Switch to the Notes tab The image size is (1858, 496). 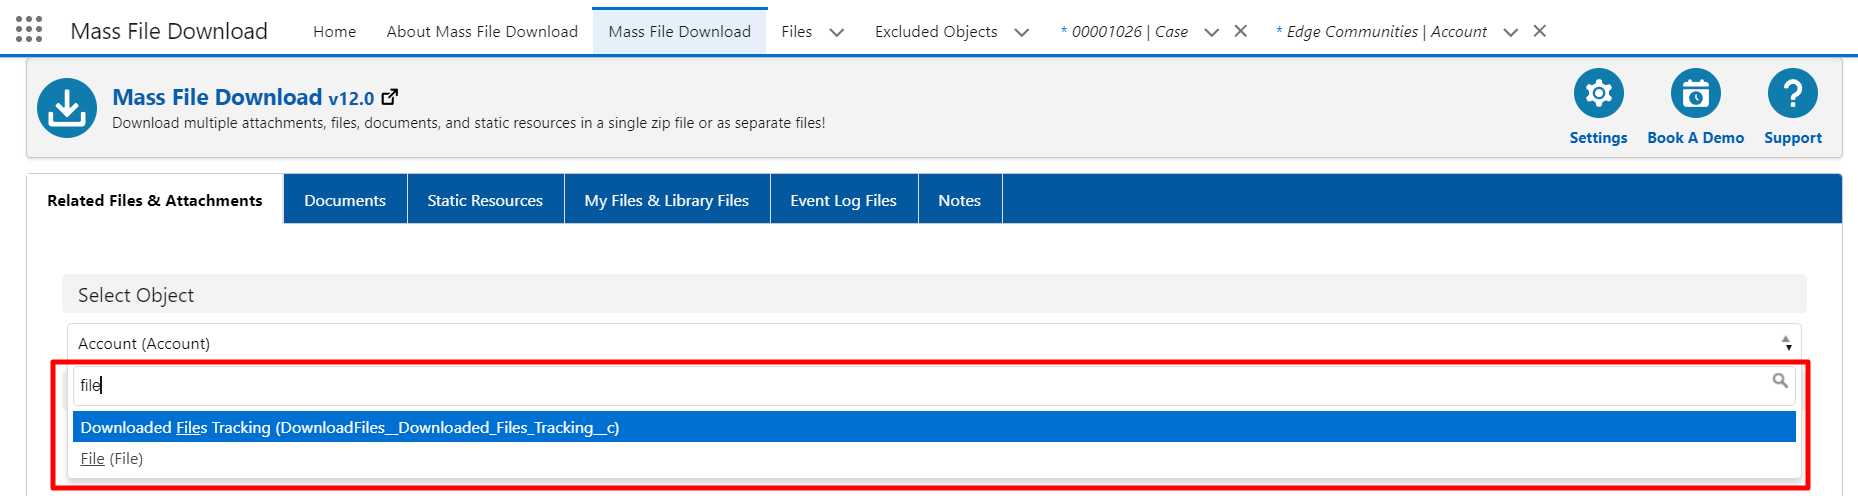959,200
